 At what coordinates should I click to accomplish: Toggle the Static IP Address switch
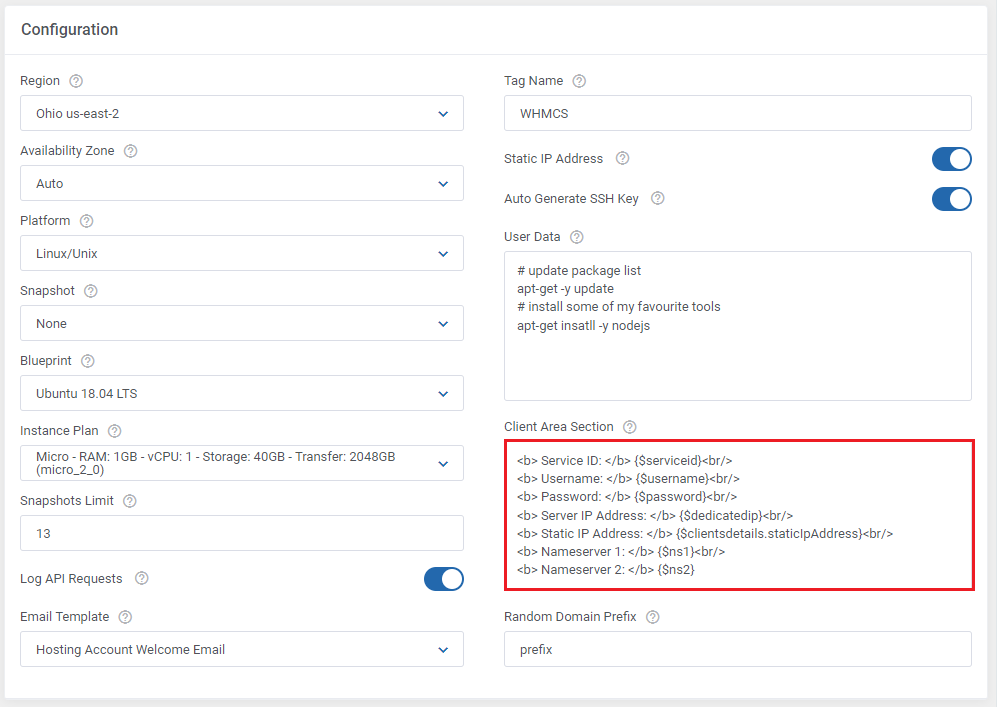point(952,159)
